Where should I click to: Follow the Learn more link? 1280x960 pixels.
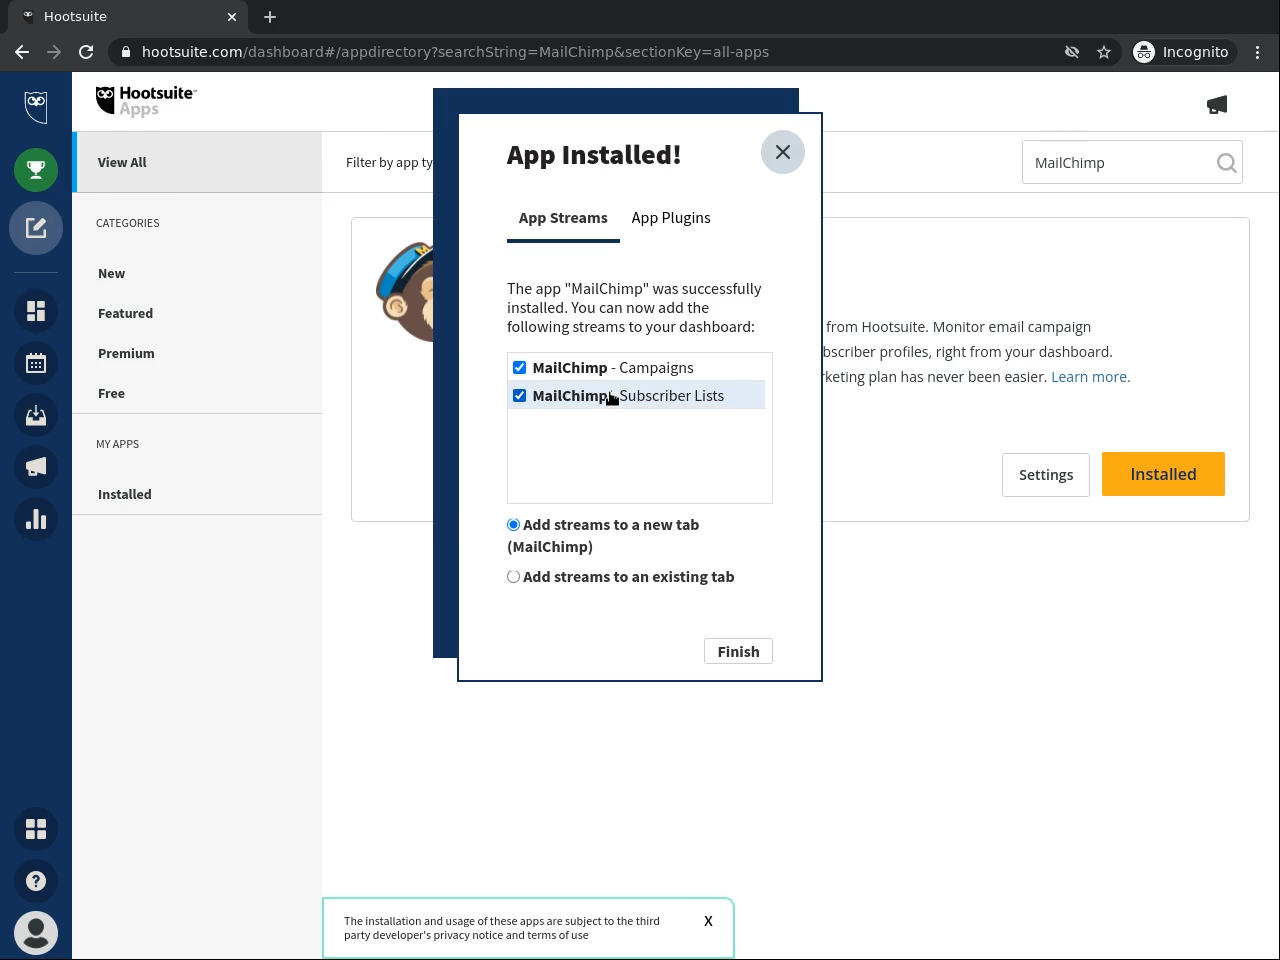pos(1090,377)
